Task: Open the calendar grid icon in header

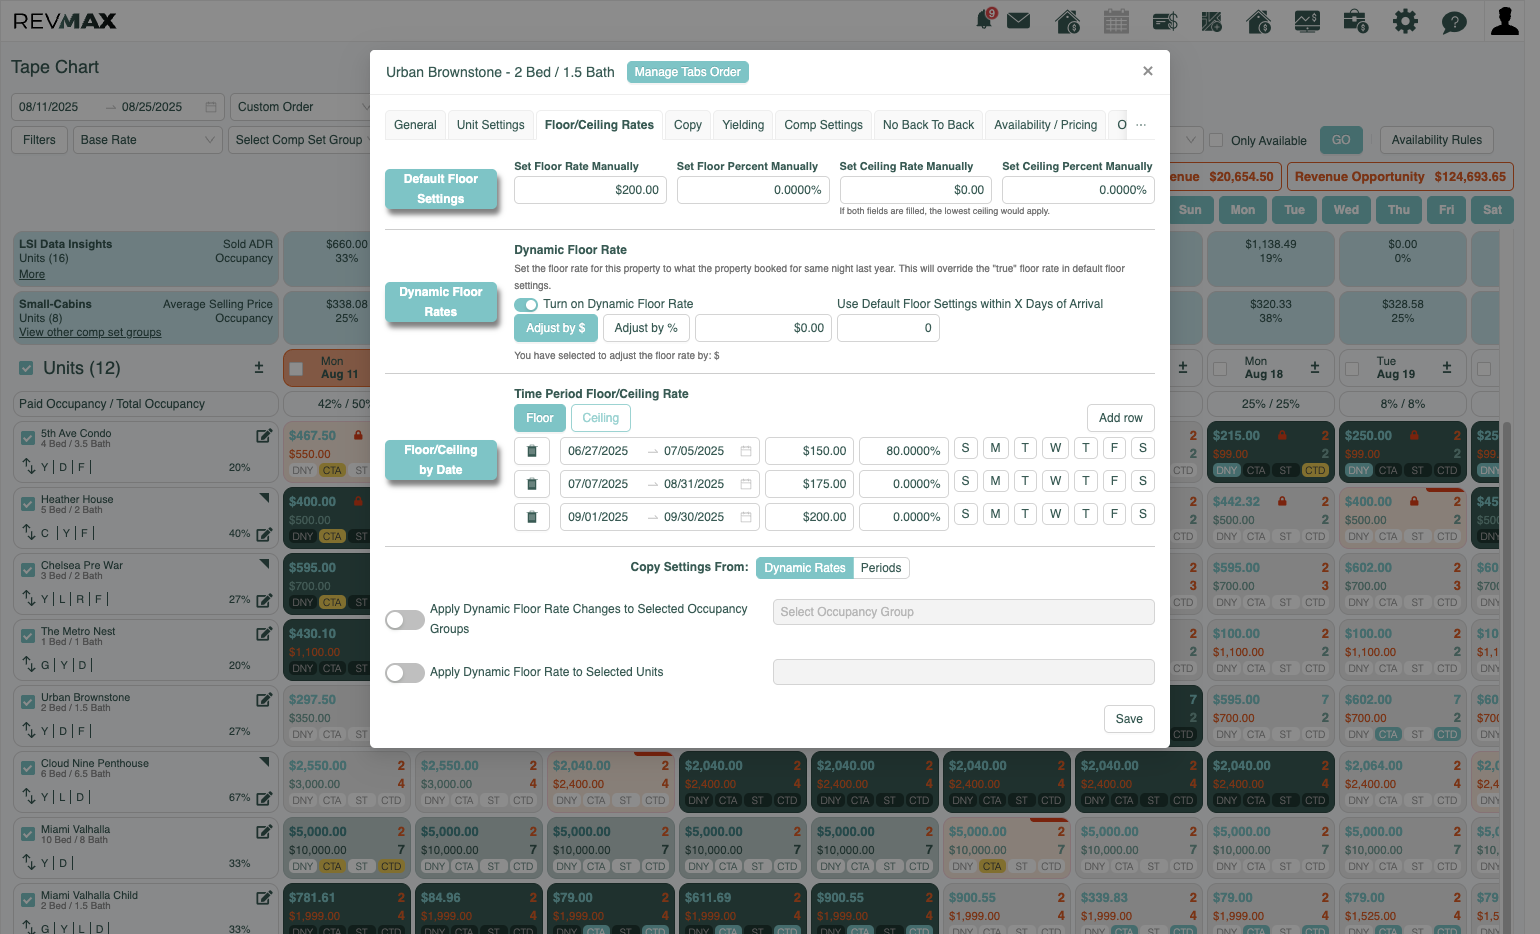Action: click(1116, 21)
